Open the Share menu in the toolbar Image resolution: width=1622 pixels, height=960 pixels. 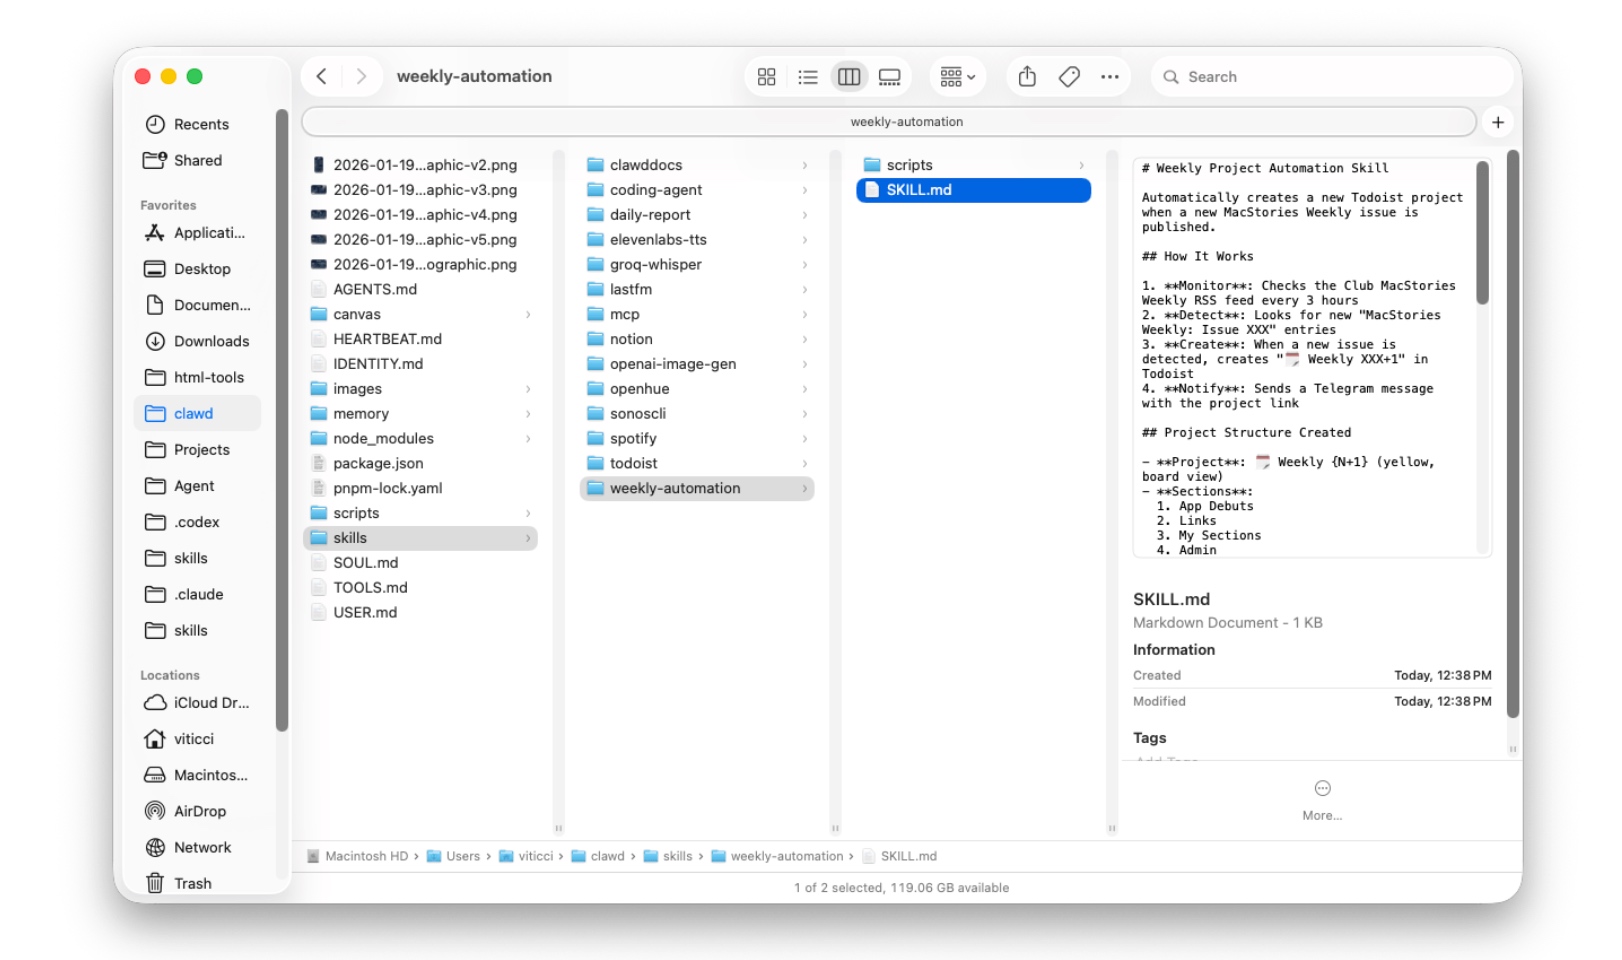[x=1027, y=76]
